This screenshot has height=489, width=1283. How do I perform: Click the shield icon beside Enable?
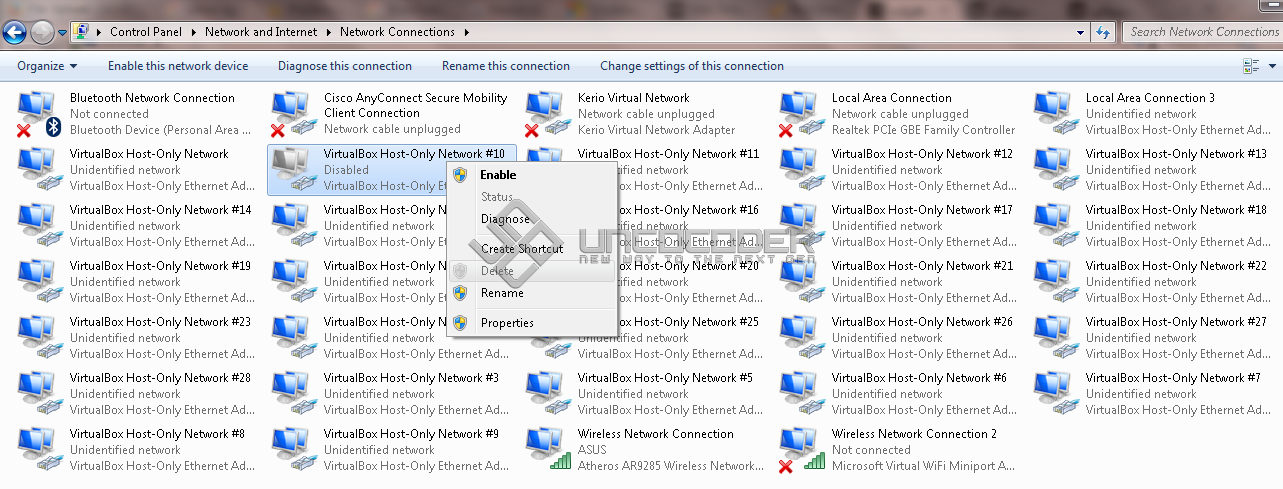point(460,175)
